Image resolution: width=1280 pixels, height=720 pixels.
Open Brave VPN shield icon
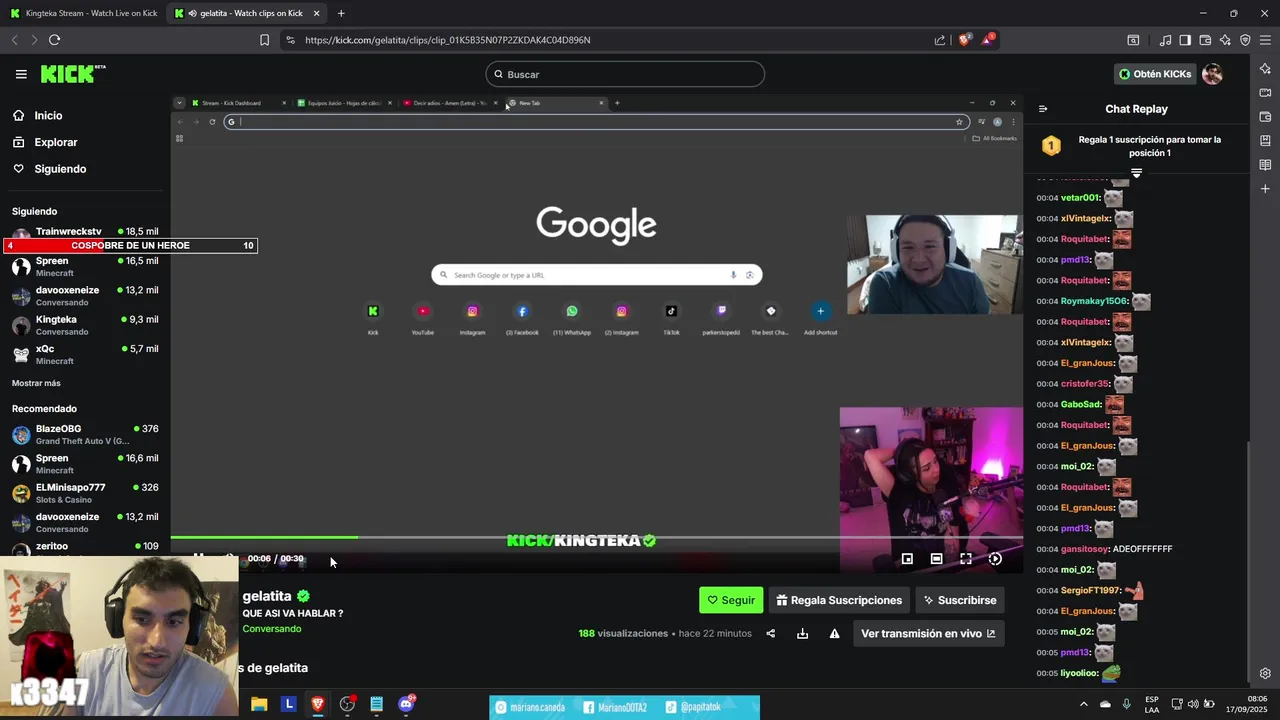click(1245, 40)
